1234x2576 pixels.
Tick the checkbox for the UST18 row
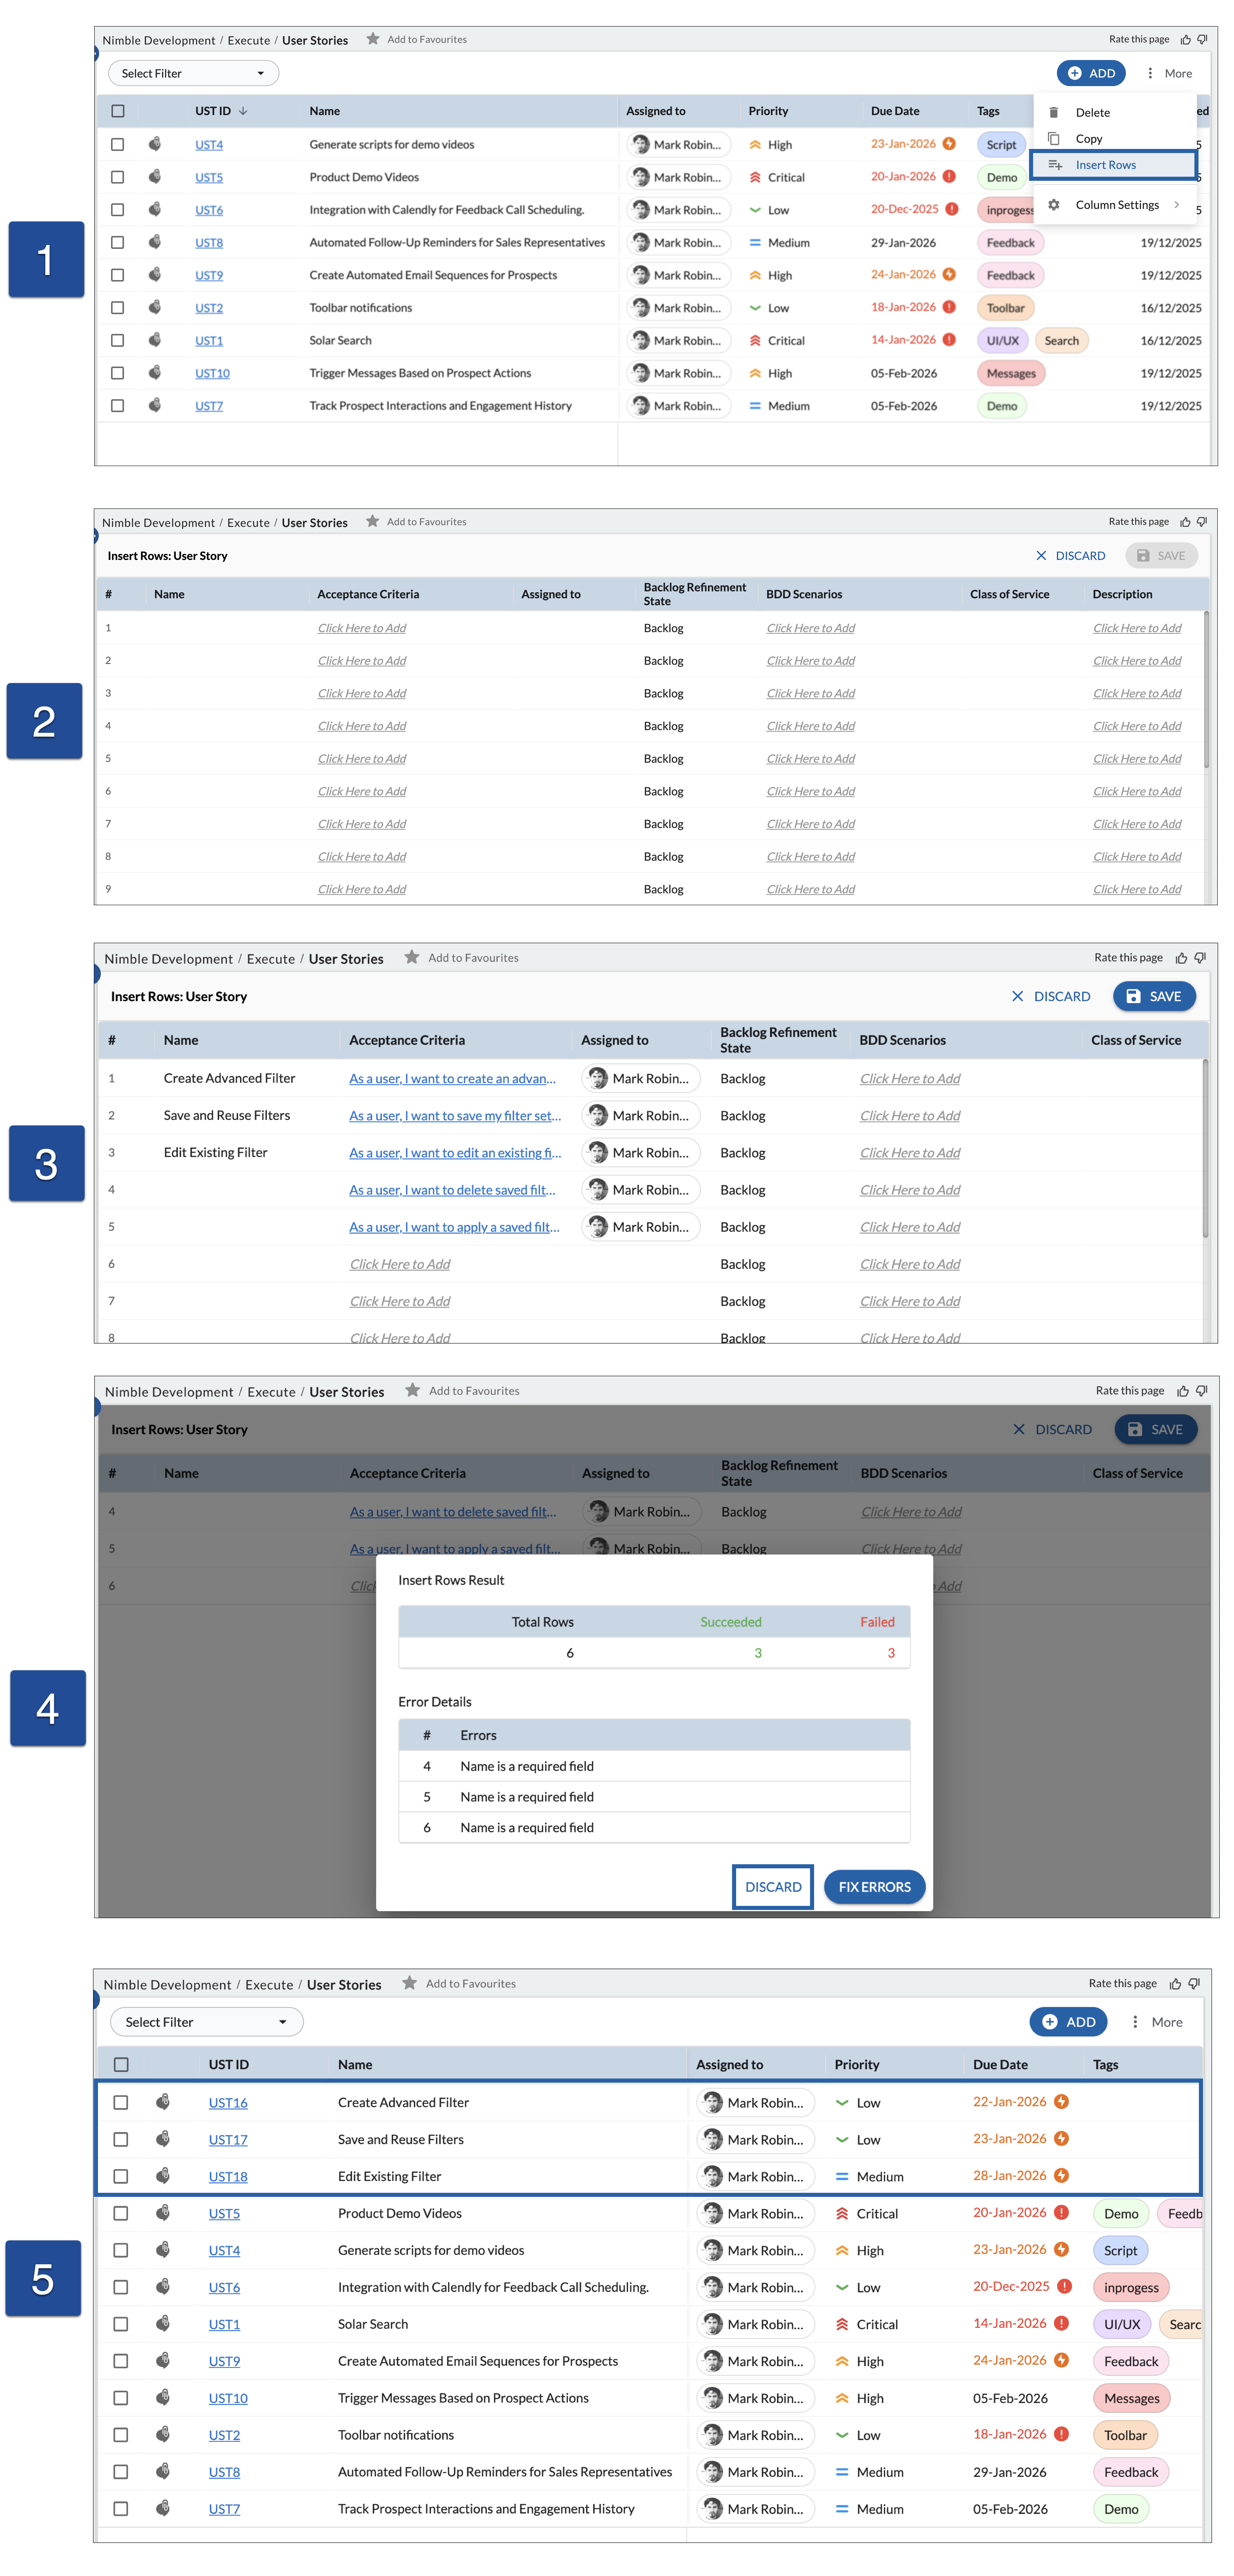pos(121,2177)
